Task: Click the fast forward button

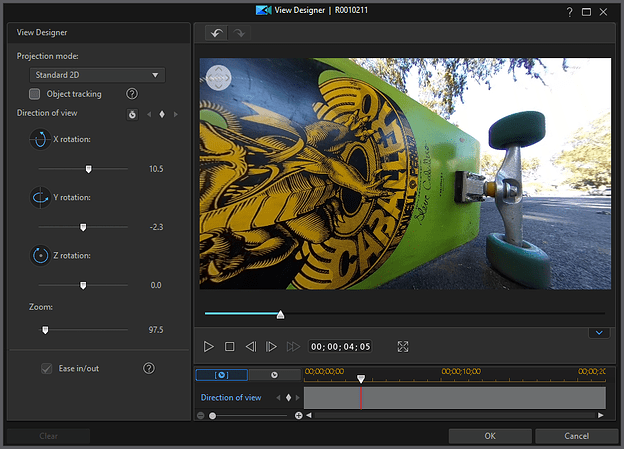Action: coord(293,347)
